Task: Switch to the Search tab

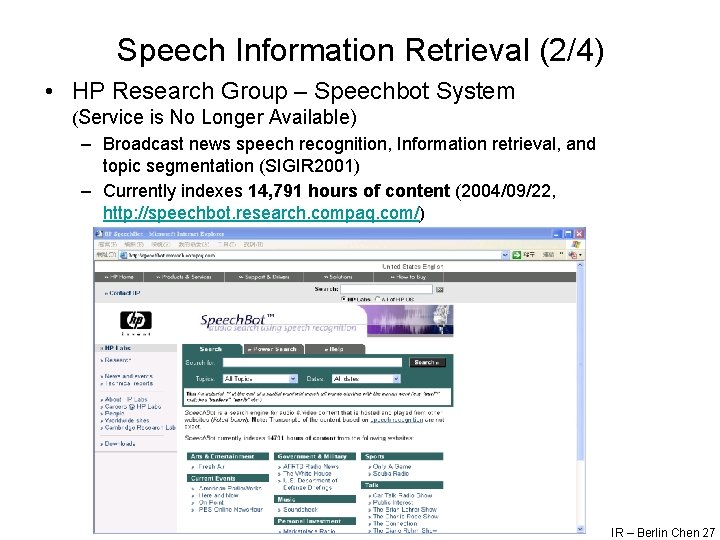Action: (x=211, y=349)
